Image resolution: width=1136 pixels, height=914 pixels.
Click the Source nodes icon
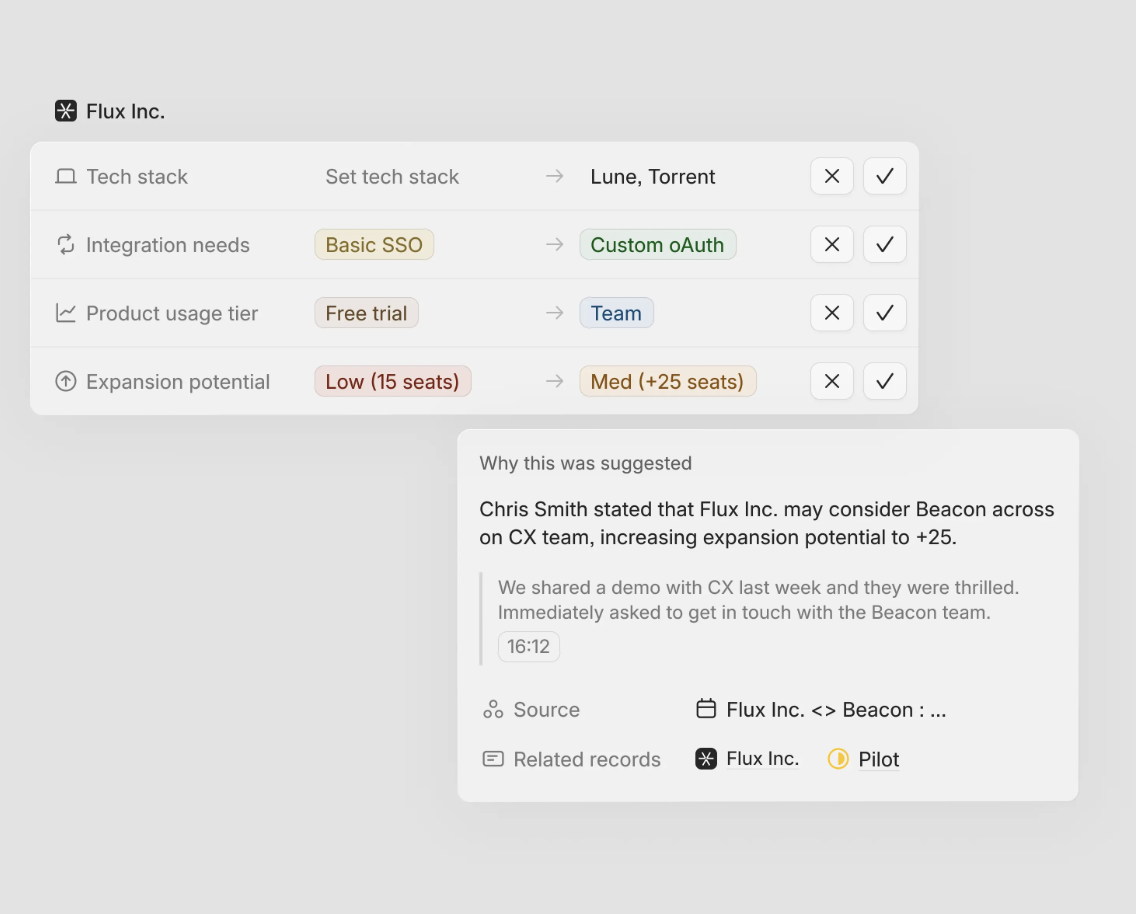click(493, 710)
